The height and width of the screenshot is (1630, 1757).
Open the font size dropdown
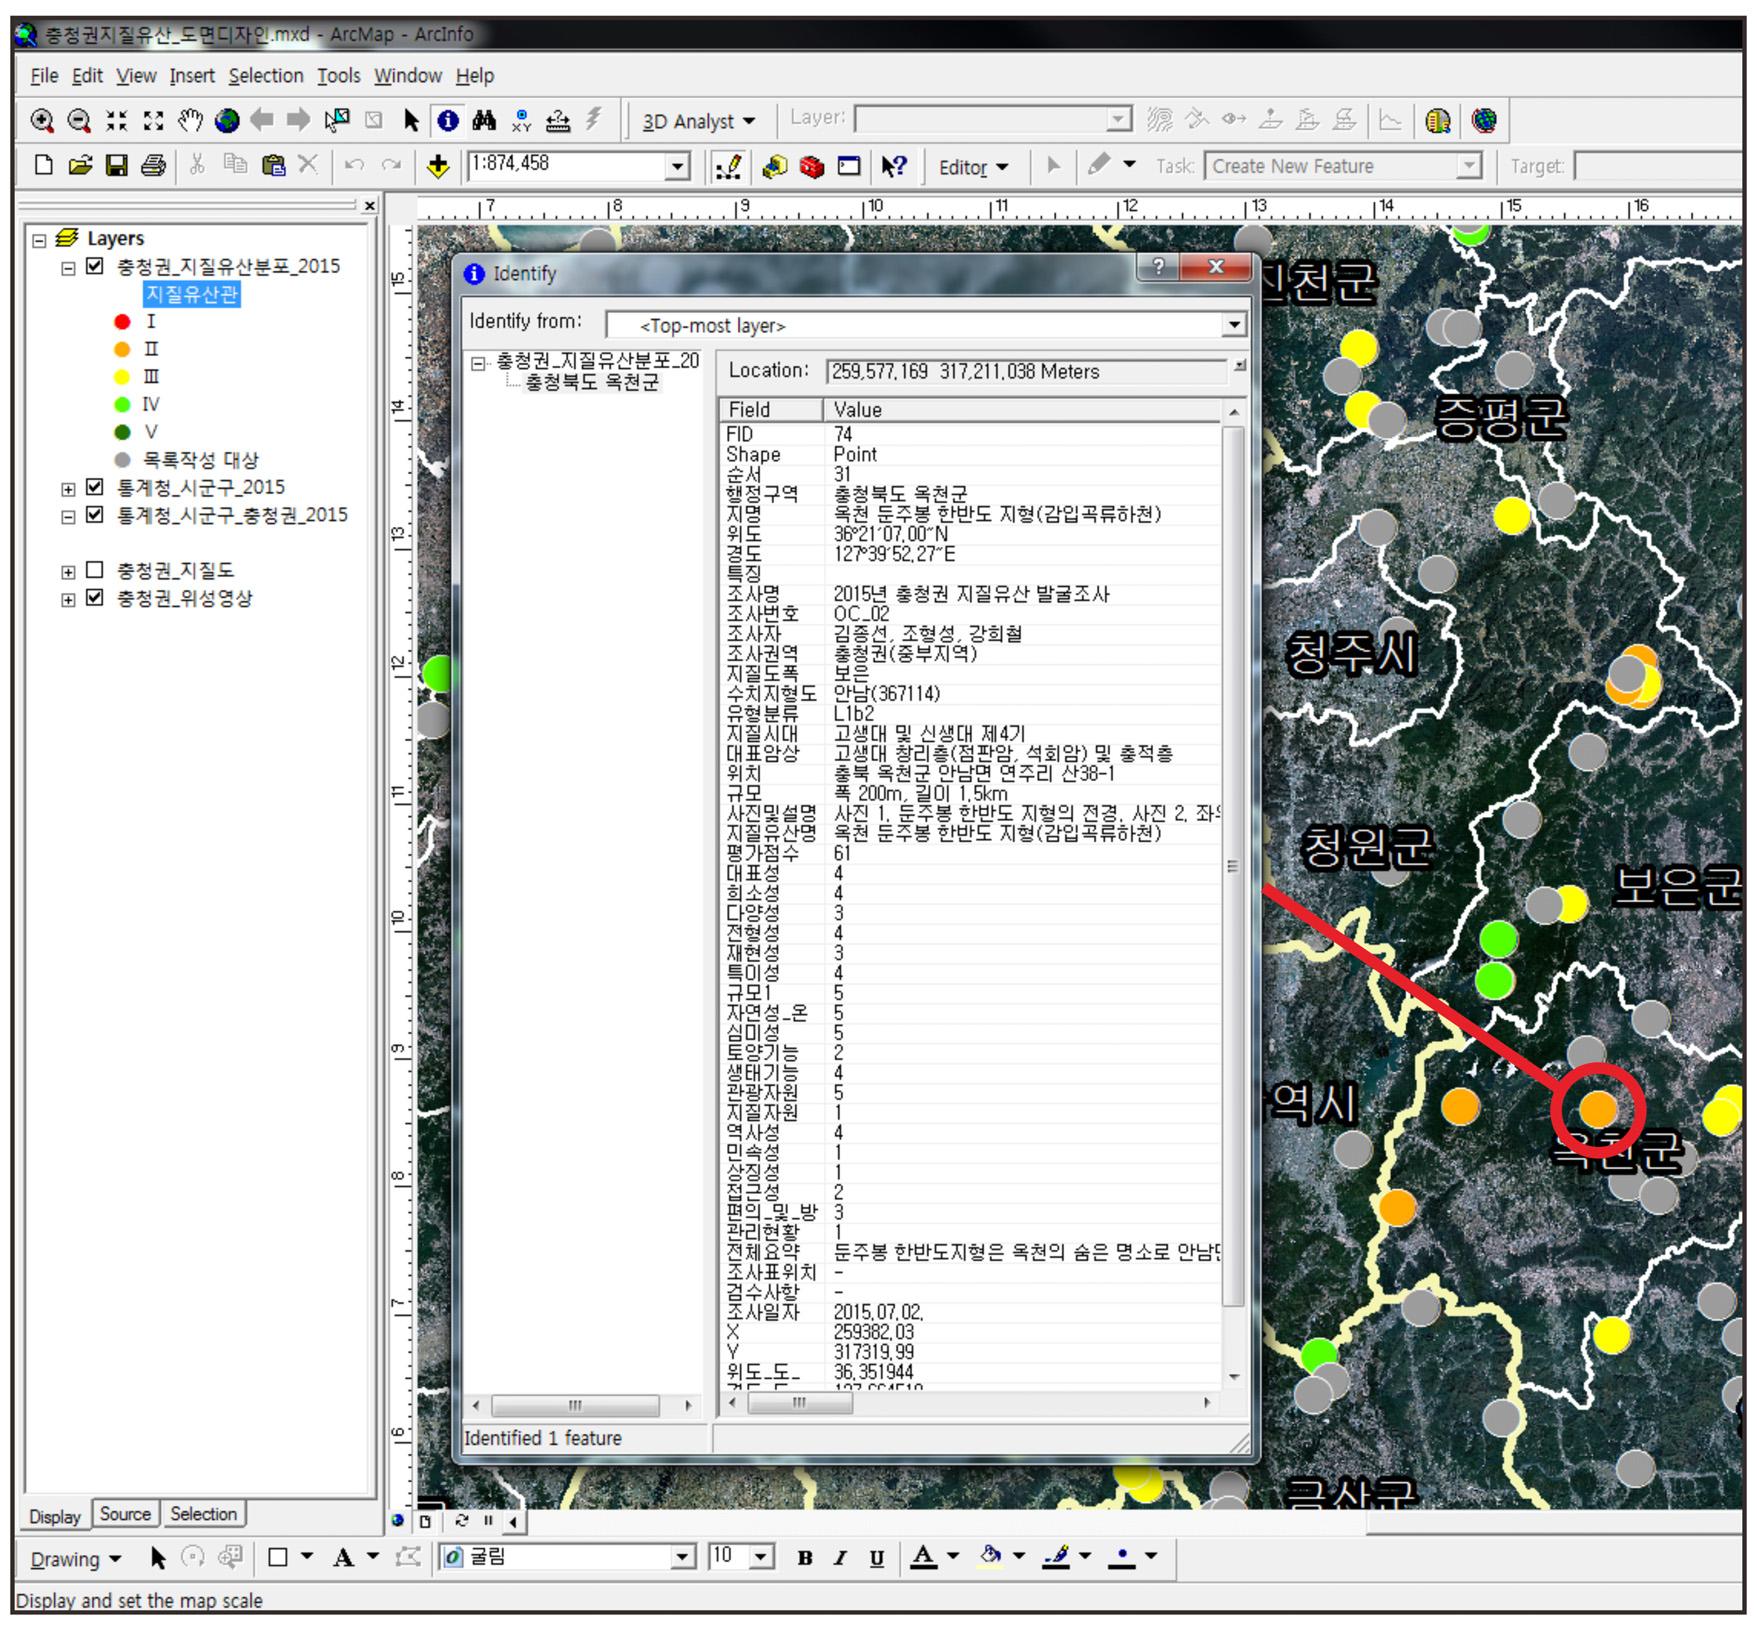point(762,1557)
